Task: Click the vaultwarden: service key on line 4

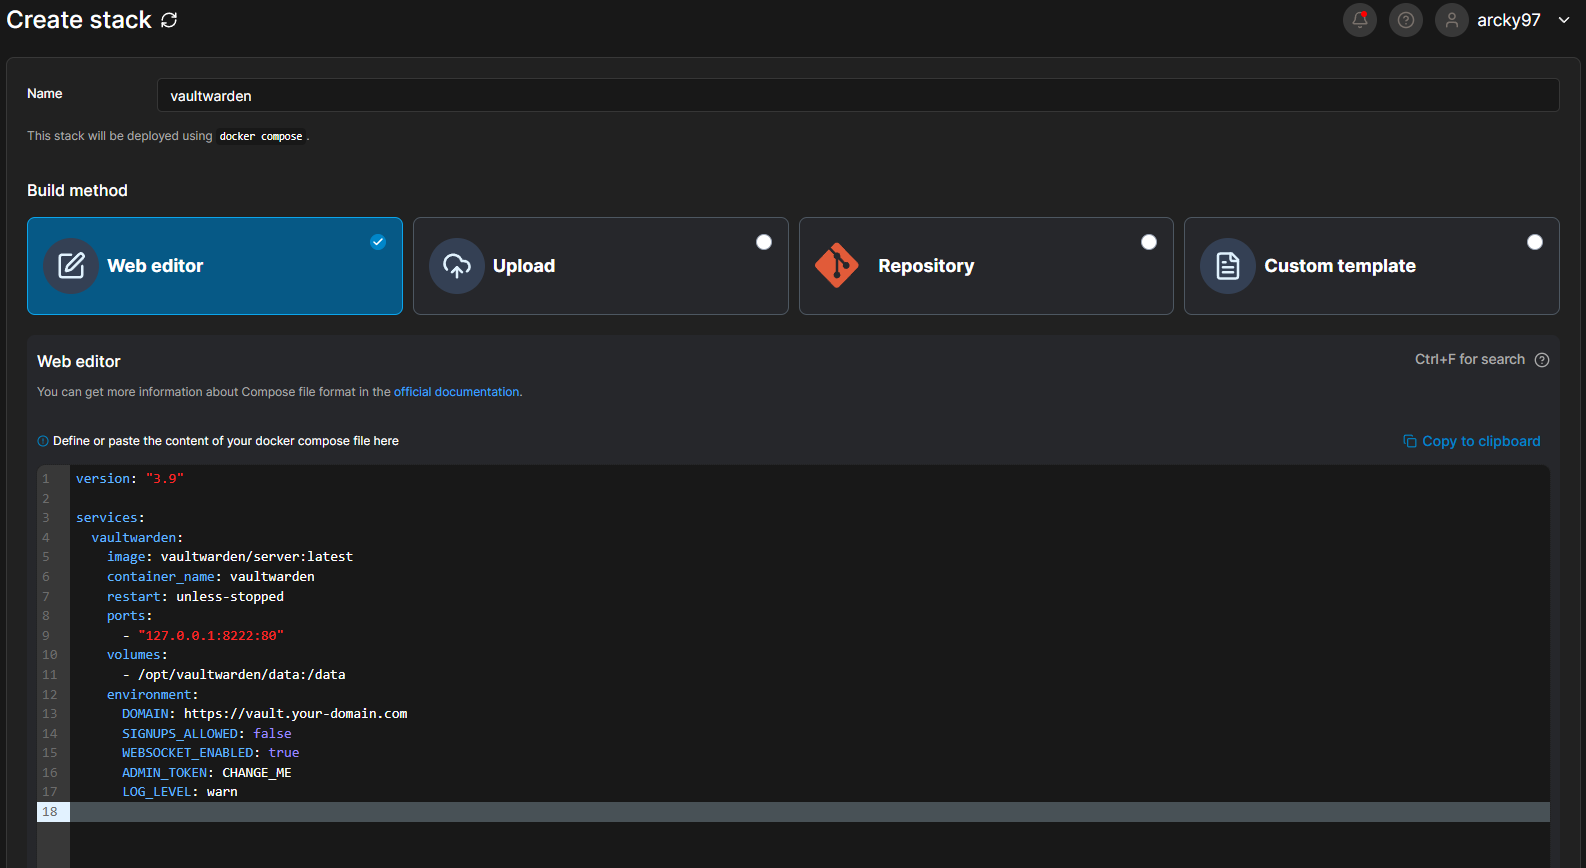Action: point(137,538)
